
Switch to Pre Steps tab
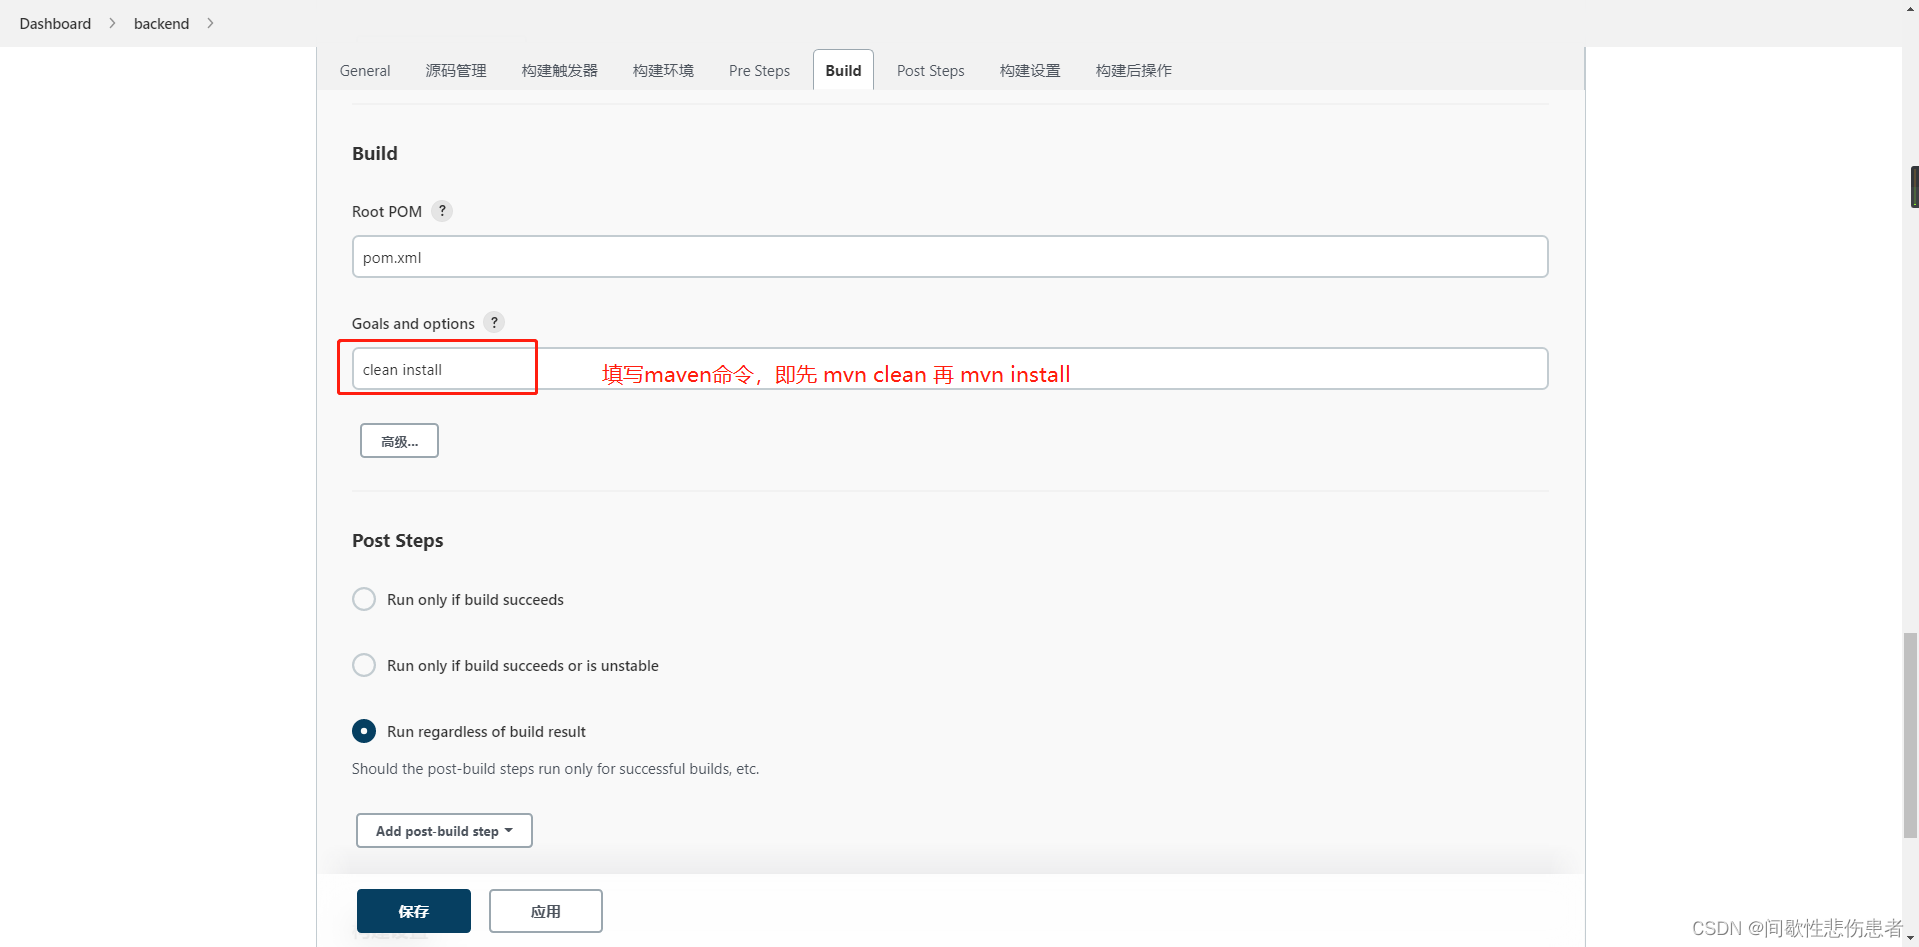pos(759,70)
